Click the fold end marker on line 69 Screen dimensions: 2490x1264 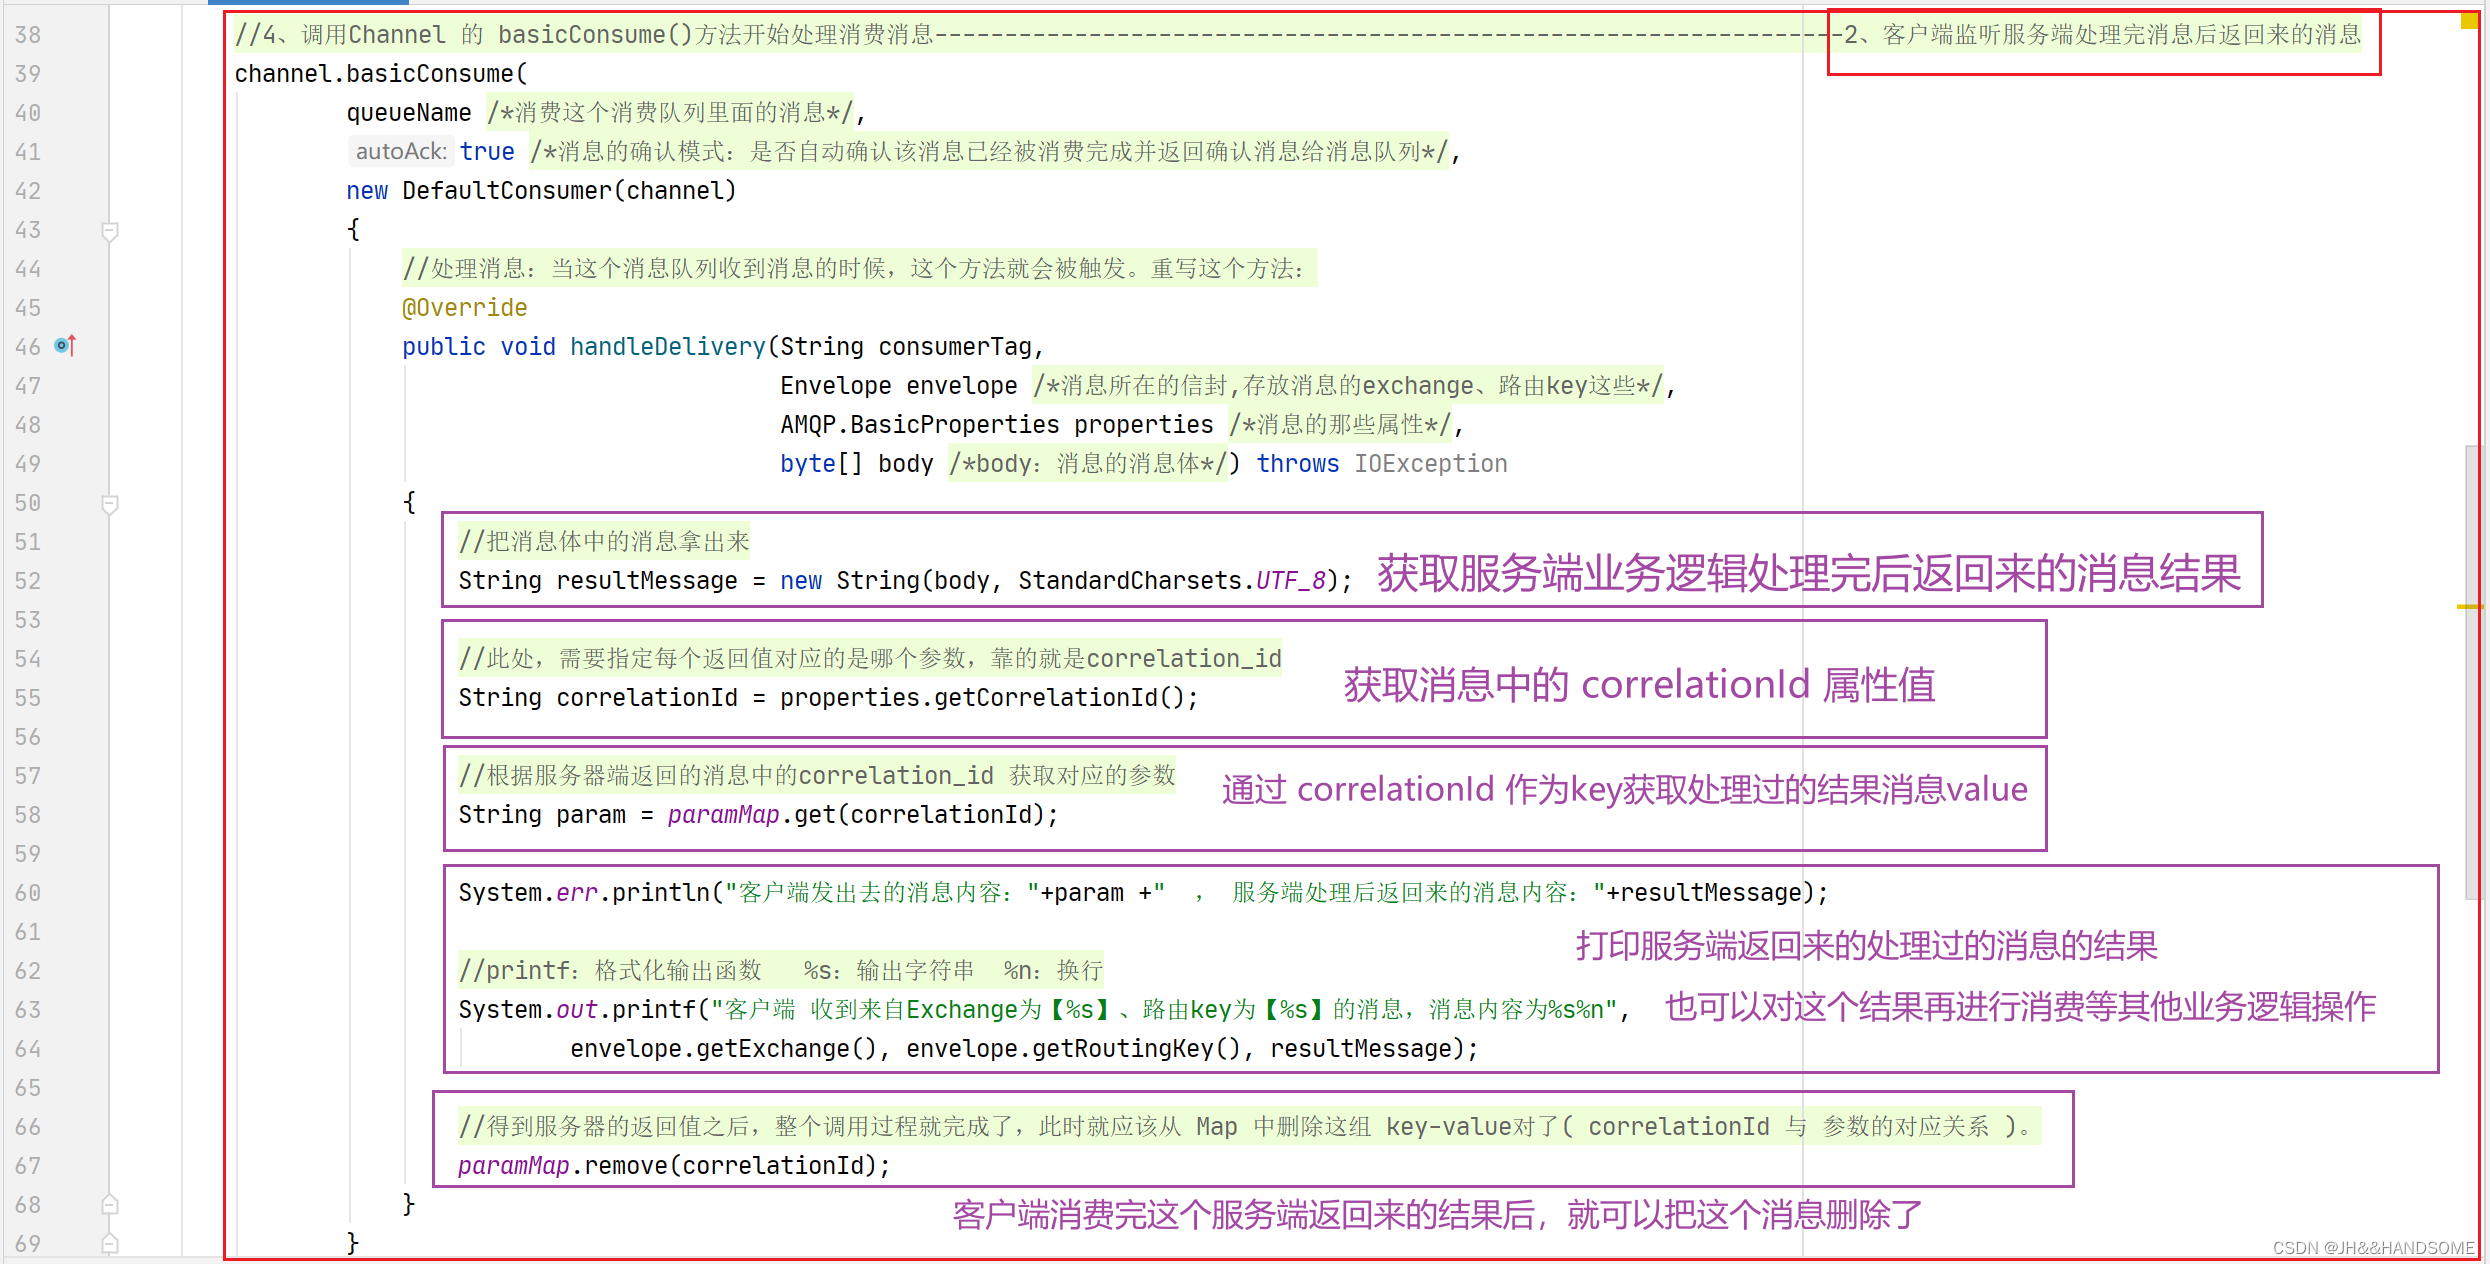tap(110, 1244)
